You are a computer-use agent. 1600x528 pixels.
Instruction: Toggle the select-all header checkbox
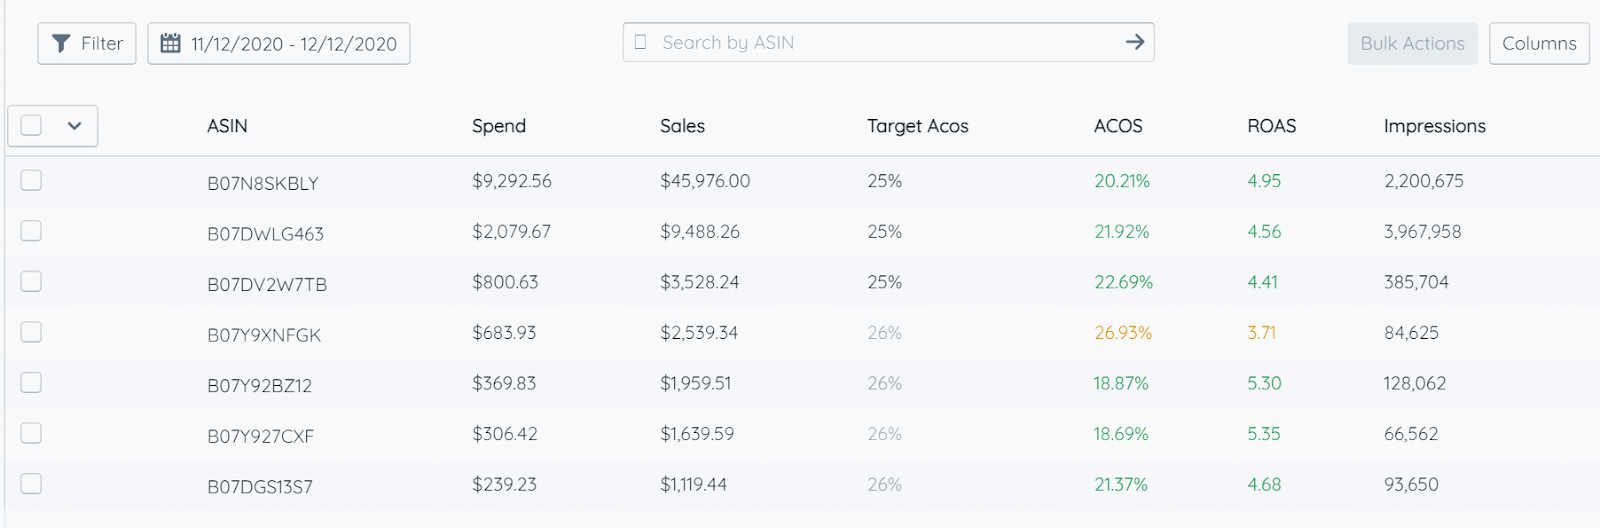31,125
